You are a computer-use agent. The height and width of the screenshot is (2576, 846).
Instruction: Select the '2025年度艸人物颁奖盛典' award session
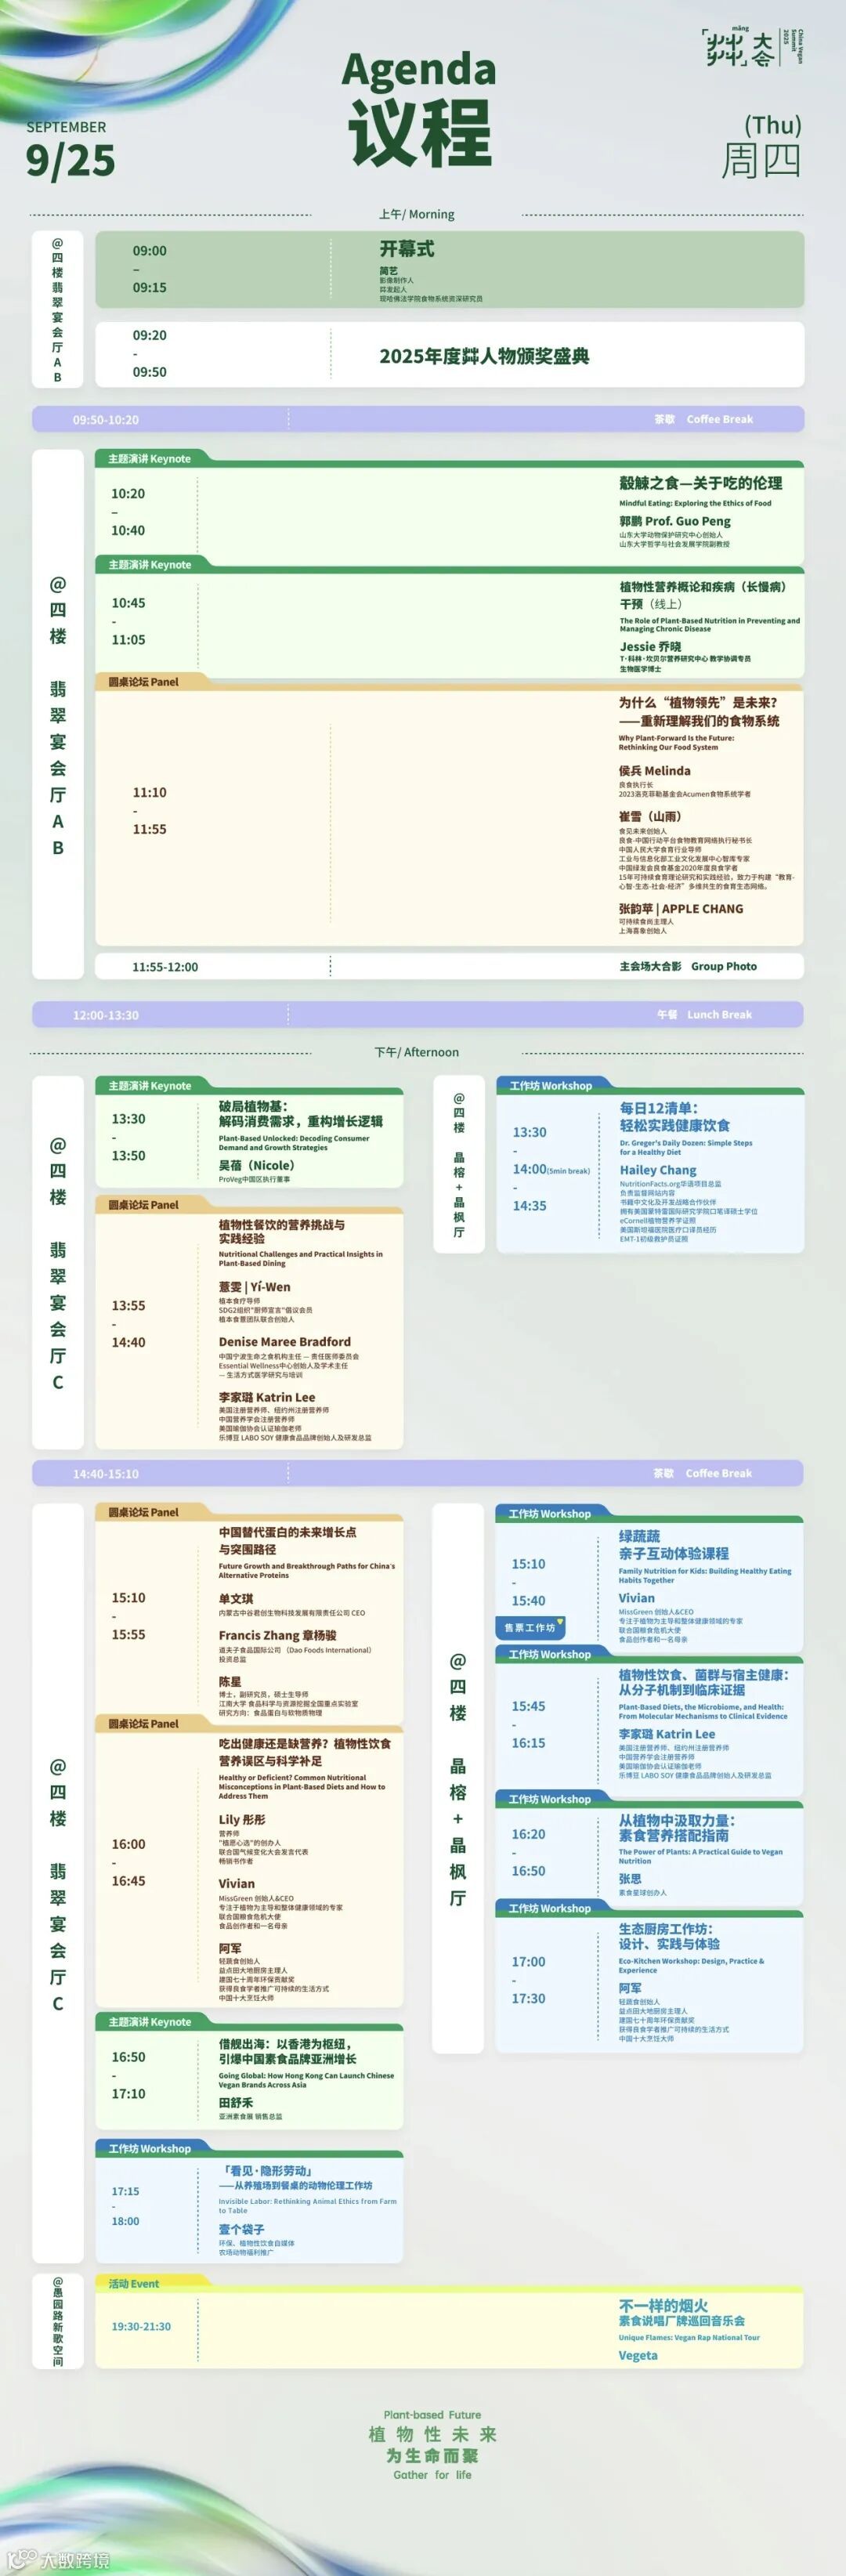[x=449, y=354]
